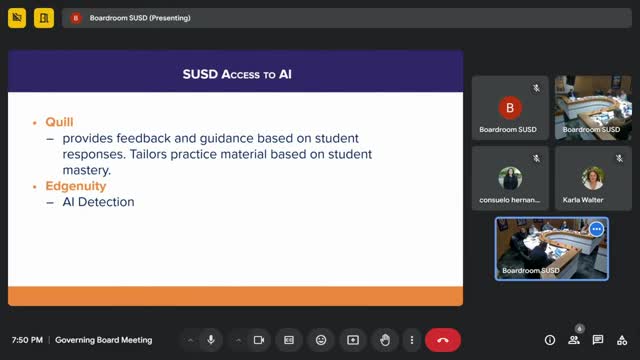The height and width of the screenshot is (360, 640).
Task: Click the Boardroom SUSD (Presenting) label
Action: click(x=140, y=18)
